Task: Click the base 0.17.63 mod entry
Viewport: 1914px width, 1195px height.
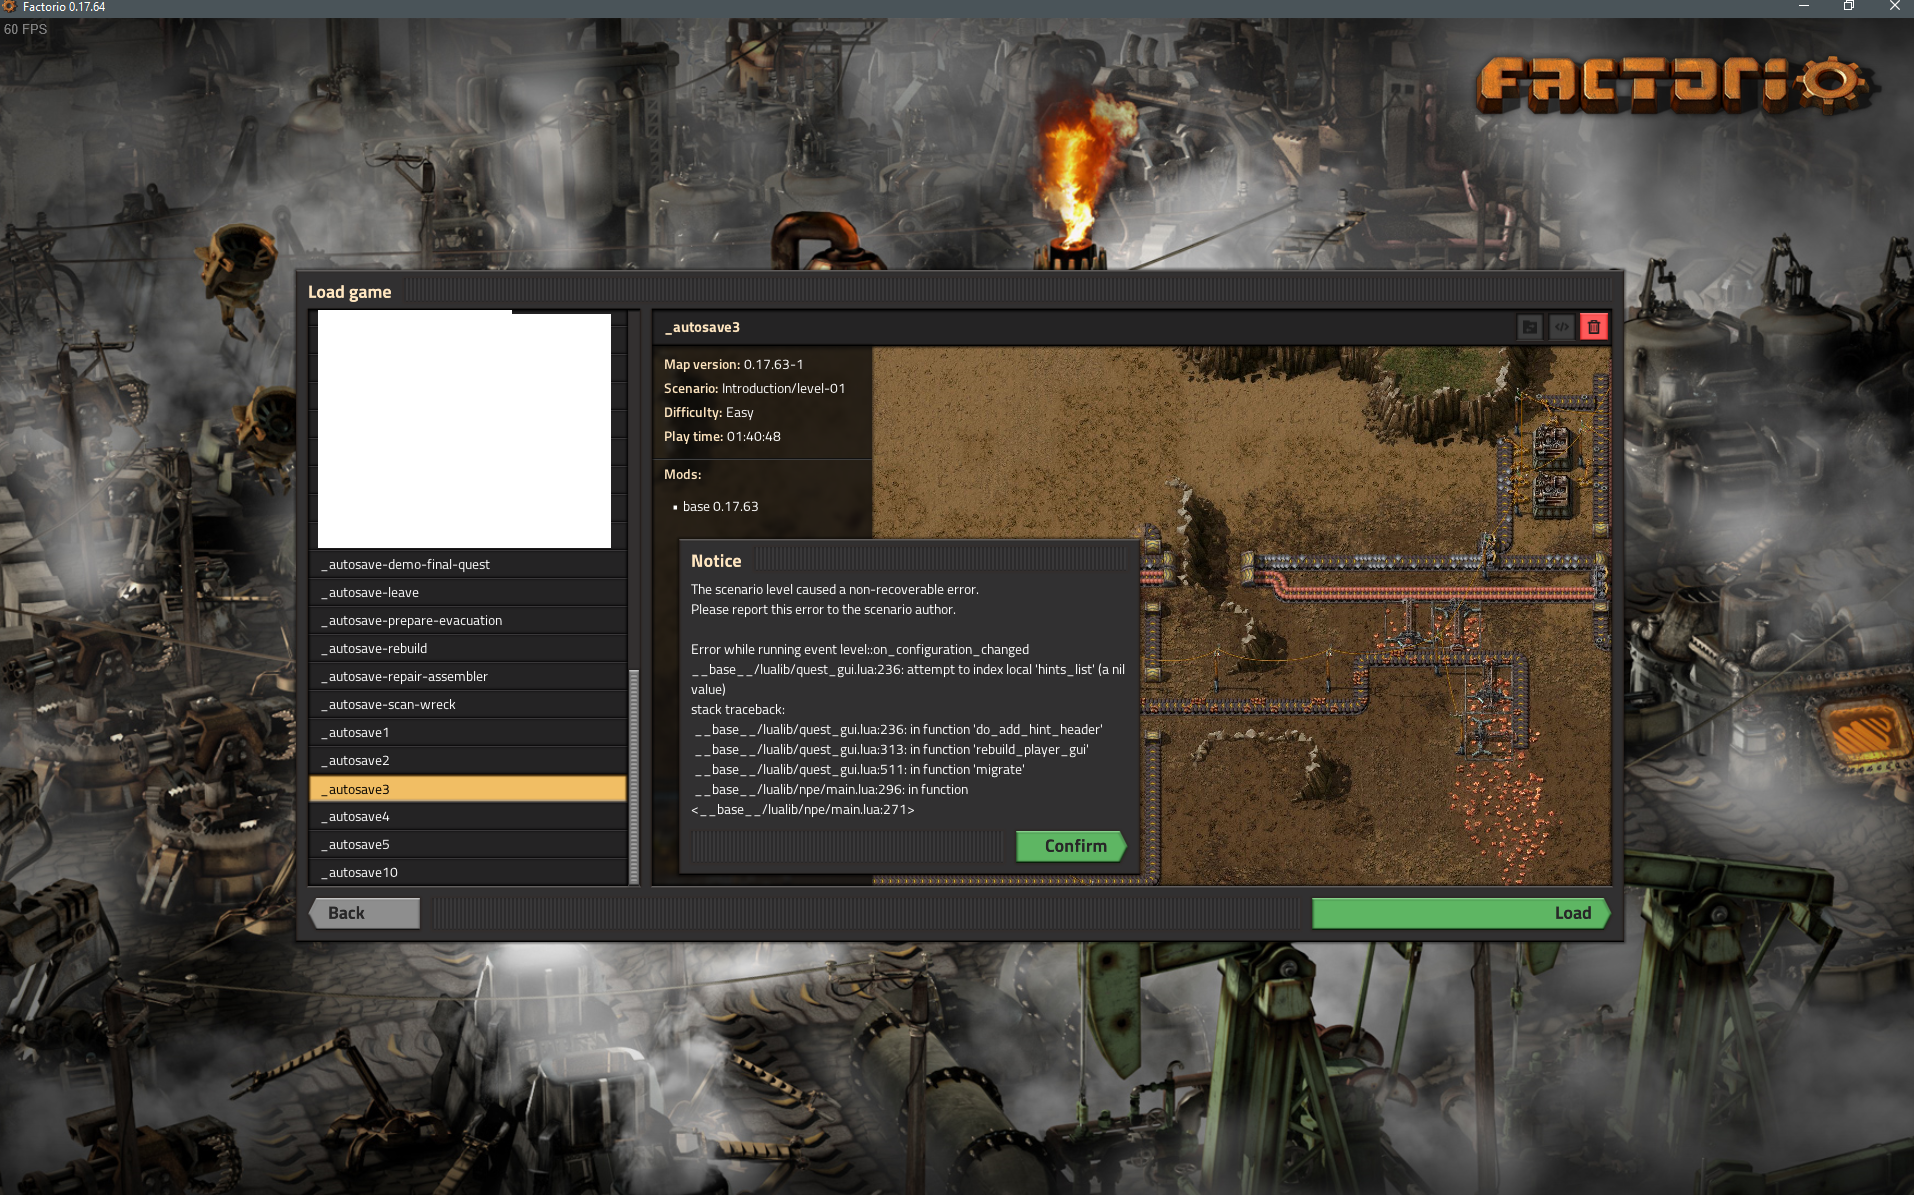Action: coord(720,506)
